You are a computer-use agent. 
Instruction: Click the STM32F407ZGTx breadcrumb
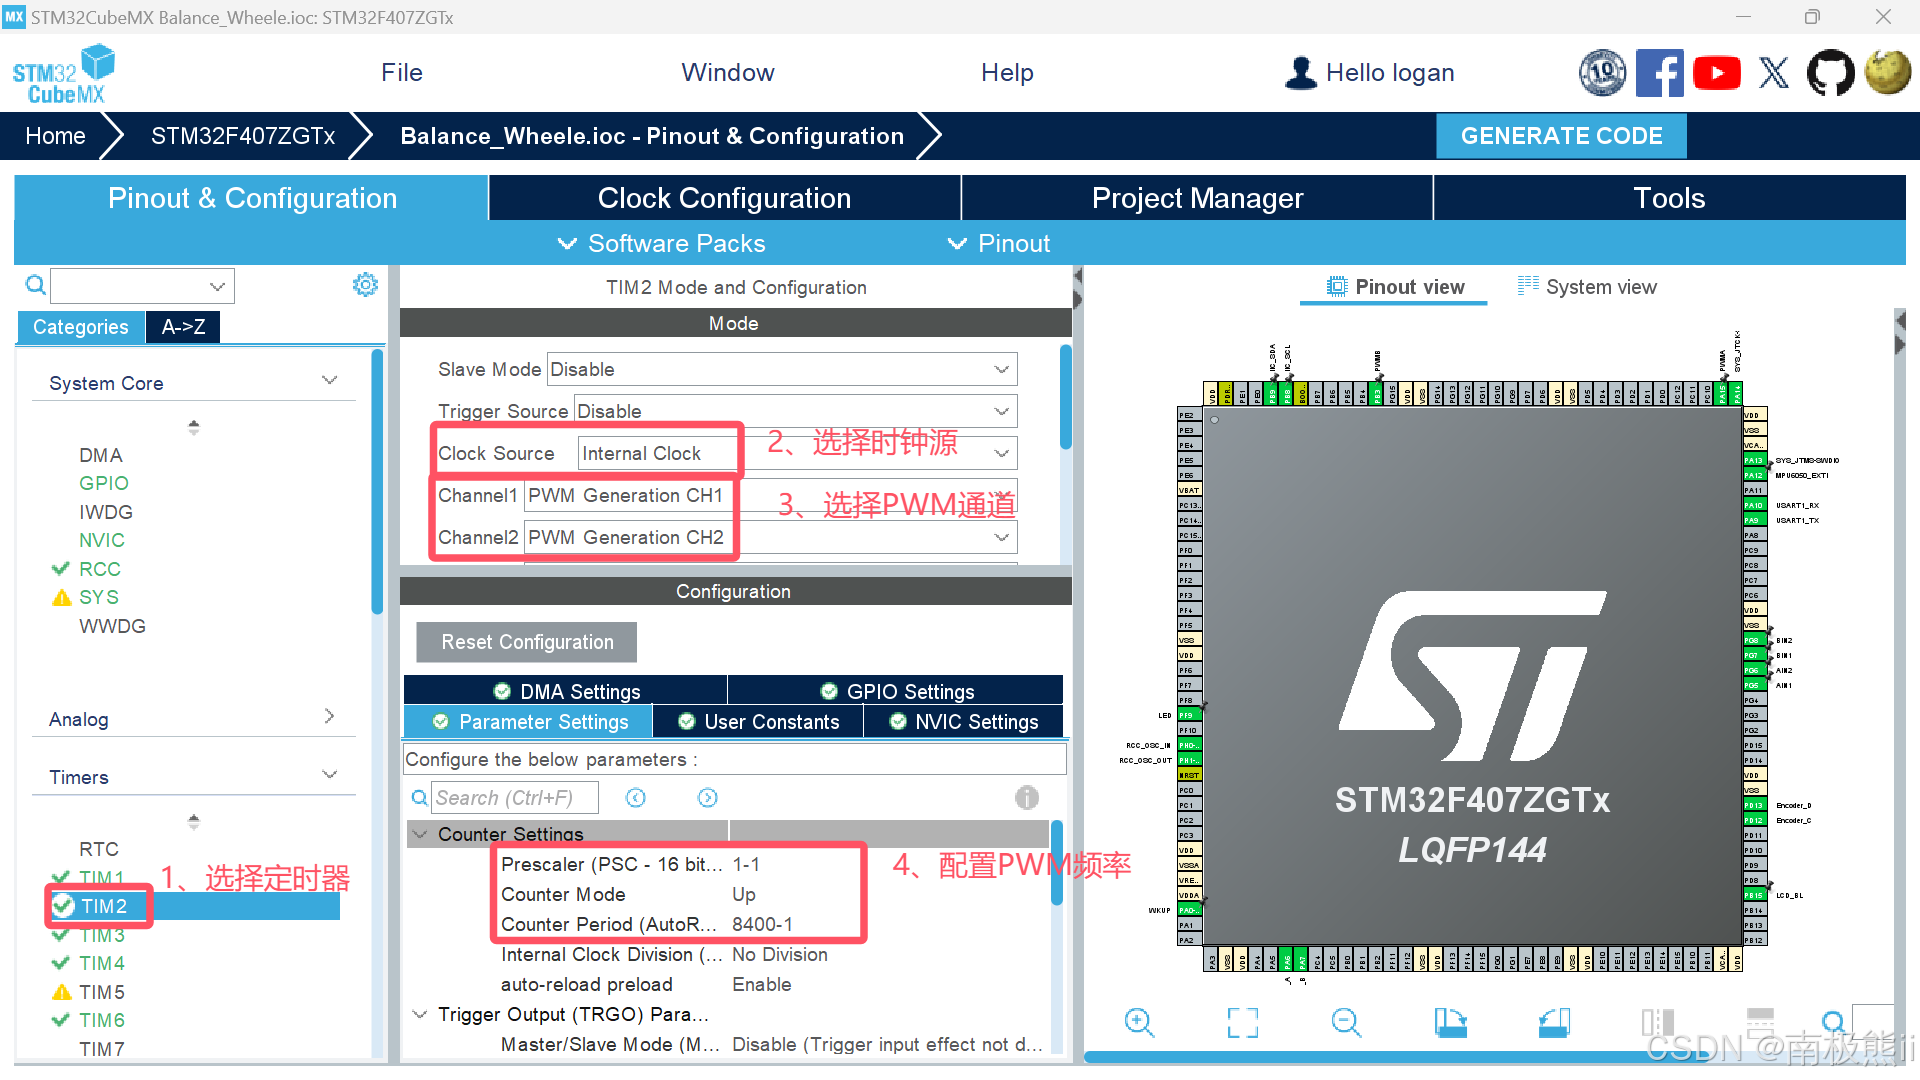(x=243, y=136)
